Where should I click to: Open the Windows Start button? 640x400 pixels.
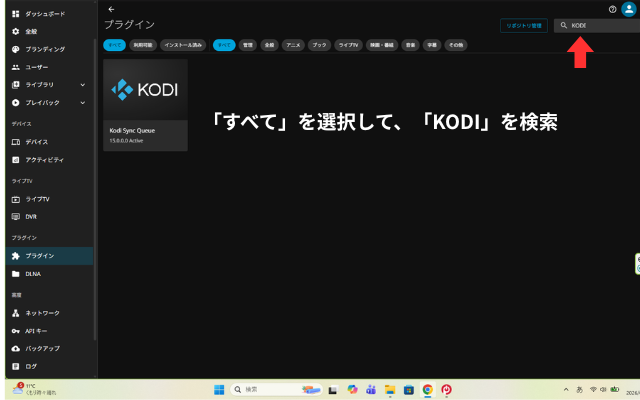point(218,389)
